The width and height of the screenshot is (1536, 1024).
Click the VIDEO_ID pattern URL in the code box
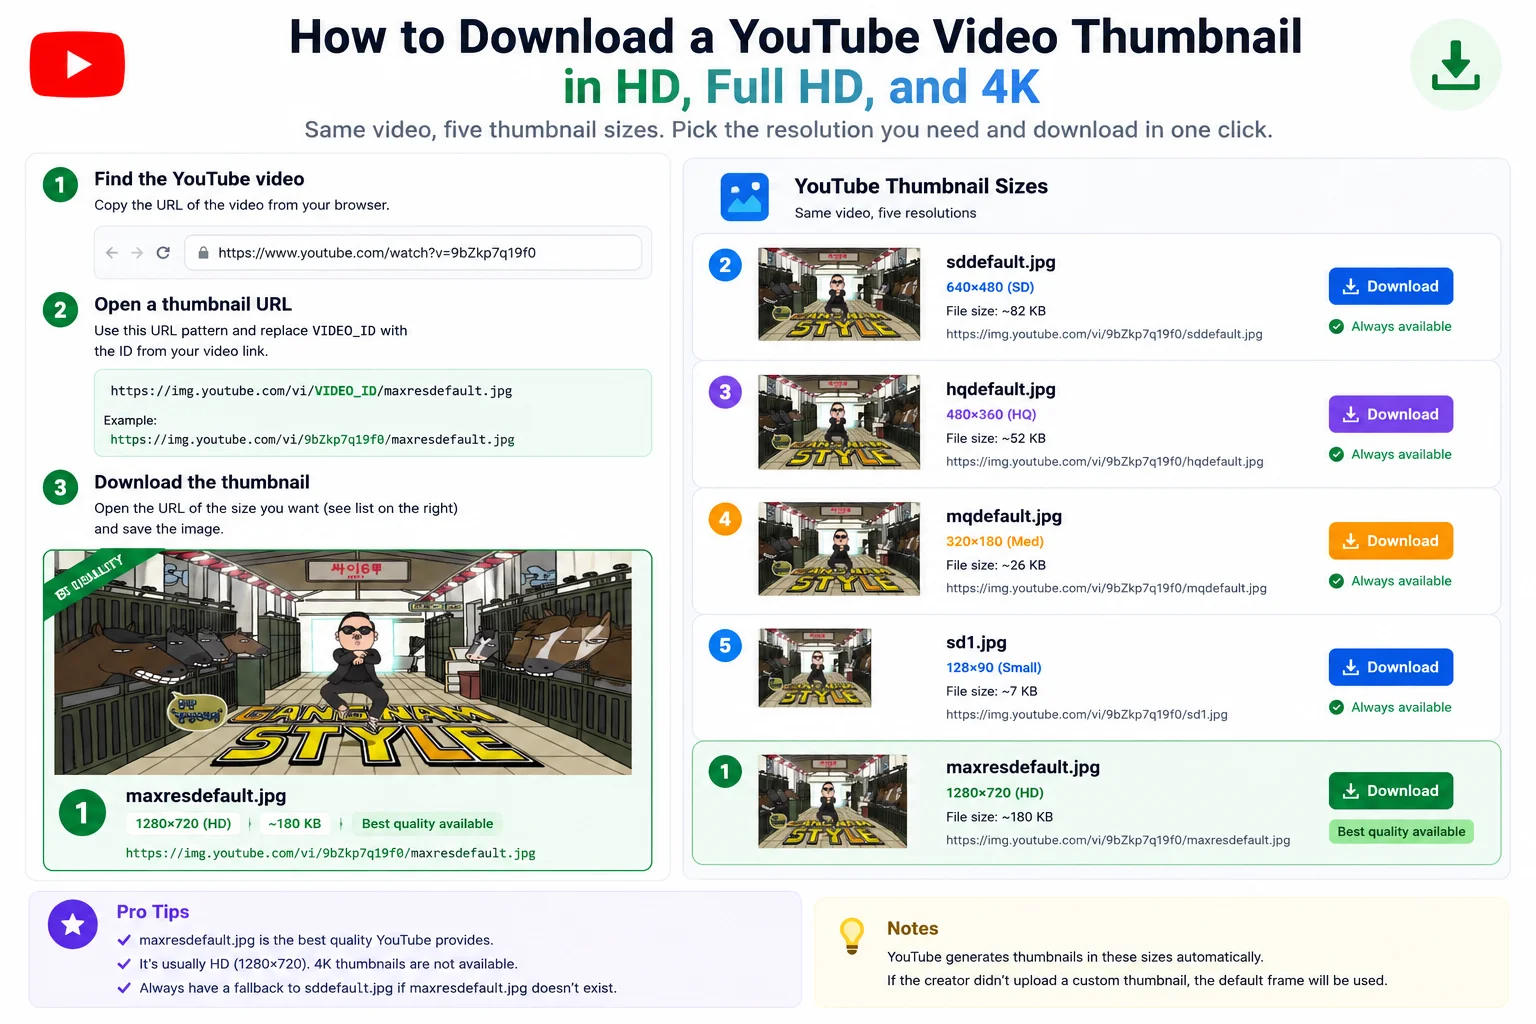311,391
